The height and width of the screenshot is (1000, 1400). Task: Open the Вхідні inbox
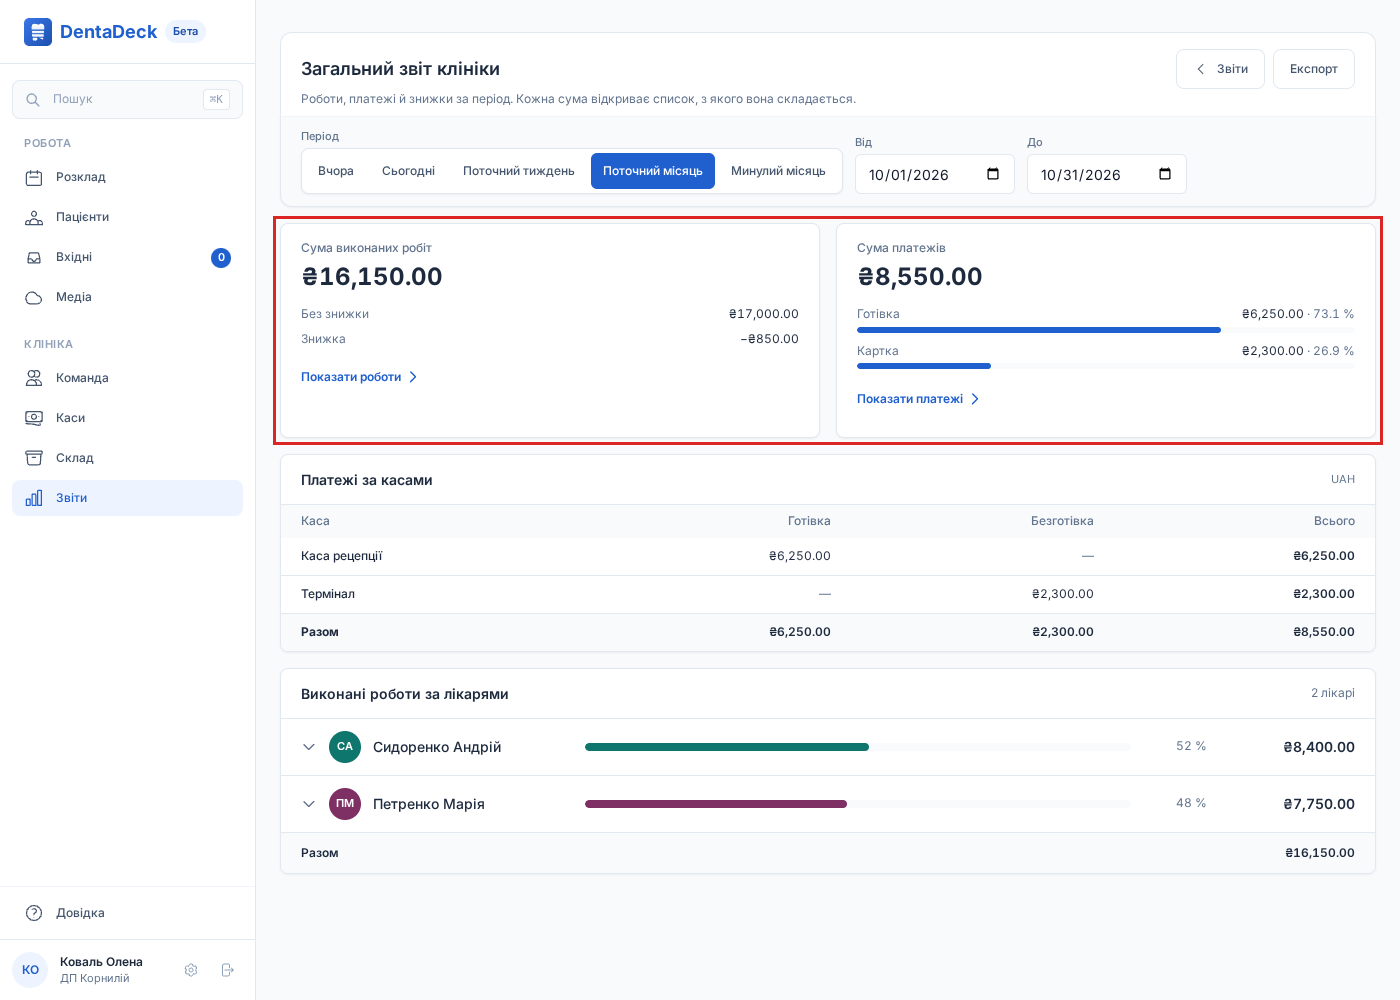pos(128,258)
